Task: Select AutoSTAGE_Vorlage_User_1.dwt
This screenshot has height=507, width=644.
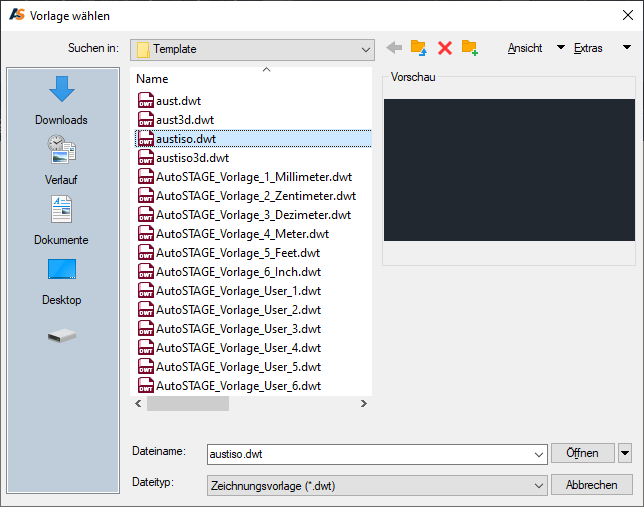Action: pos(238,291)
